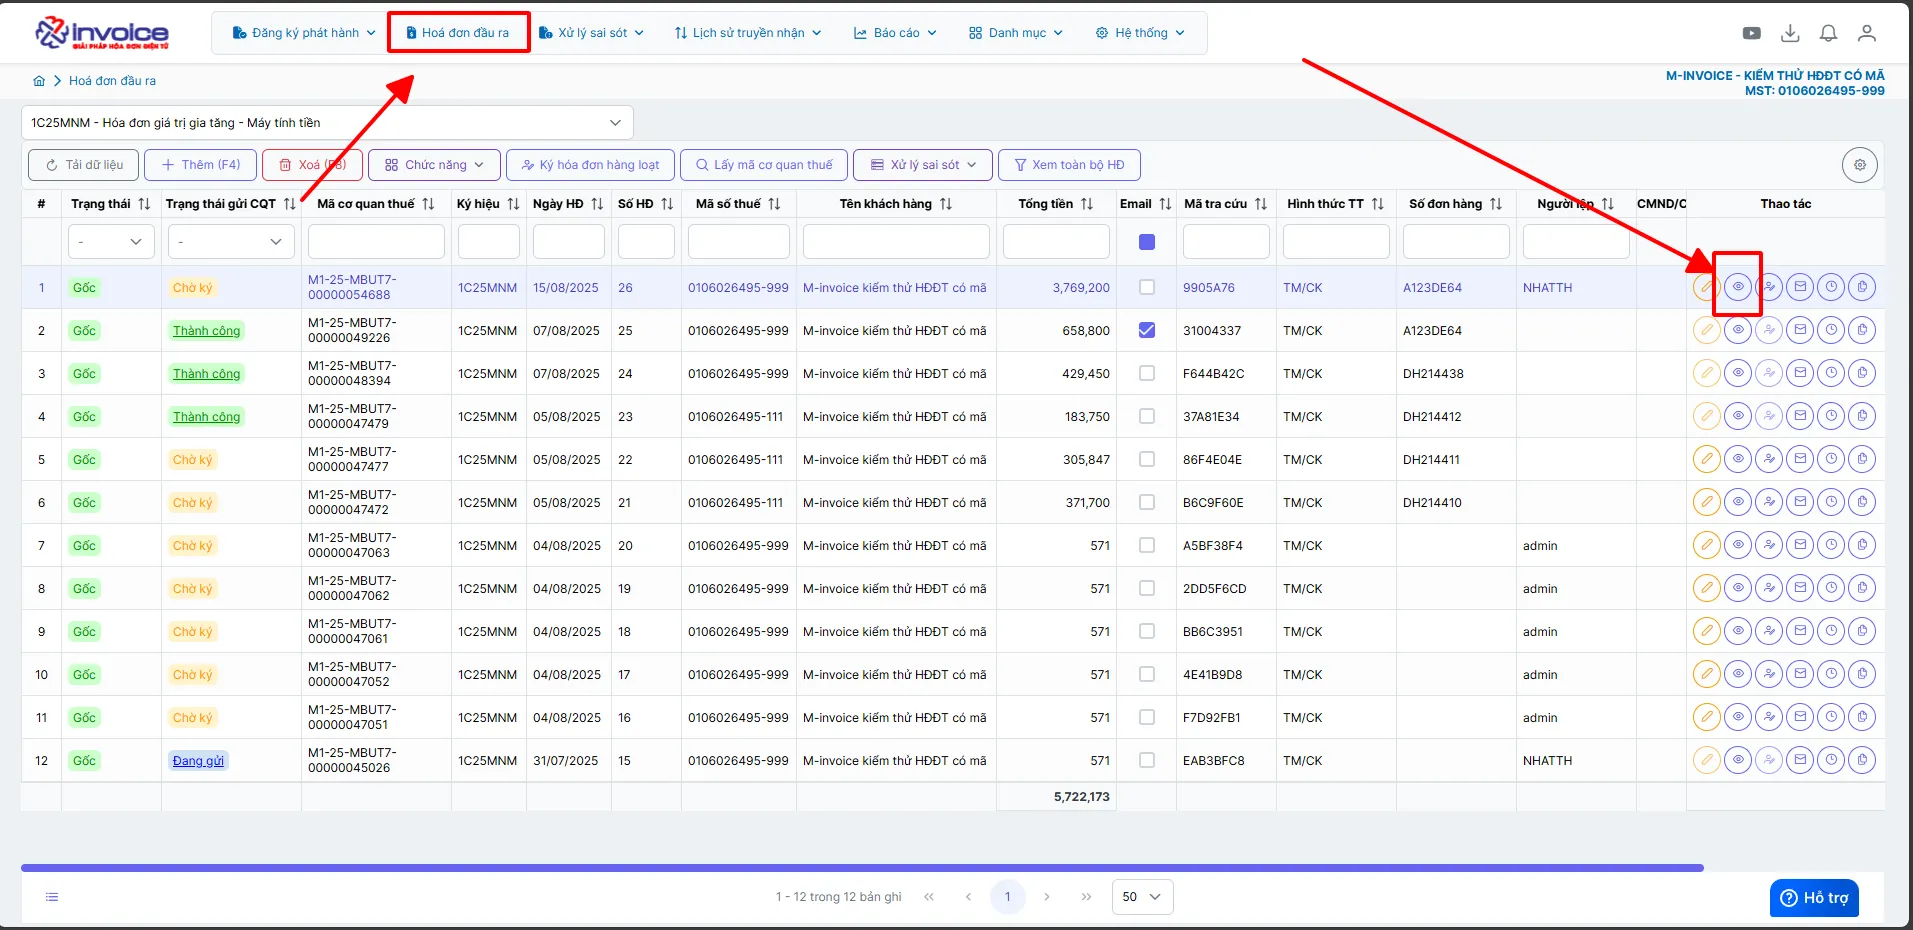Click the envelope email icon on row 3

[1800, 373]
